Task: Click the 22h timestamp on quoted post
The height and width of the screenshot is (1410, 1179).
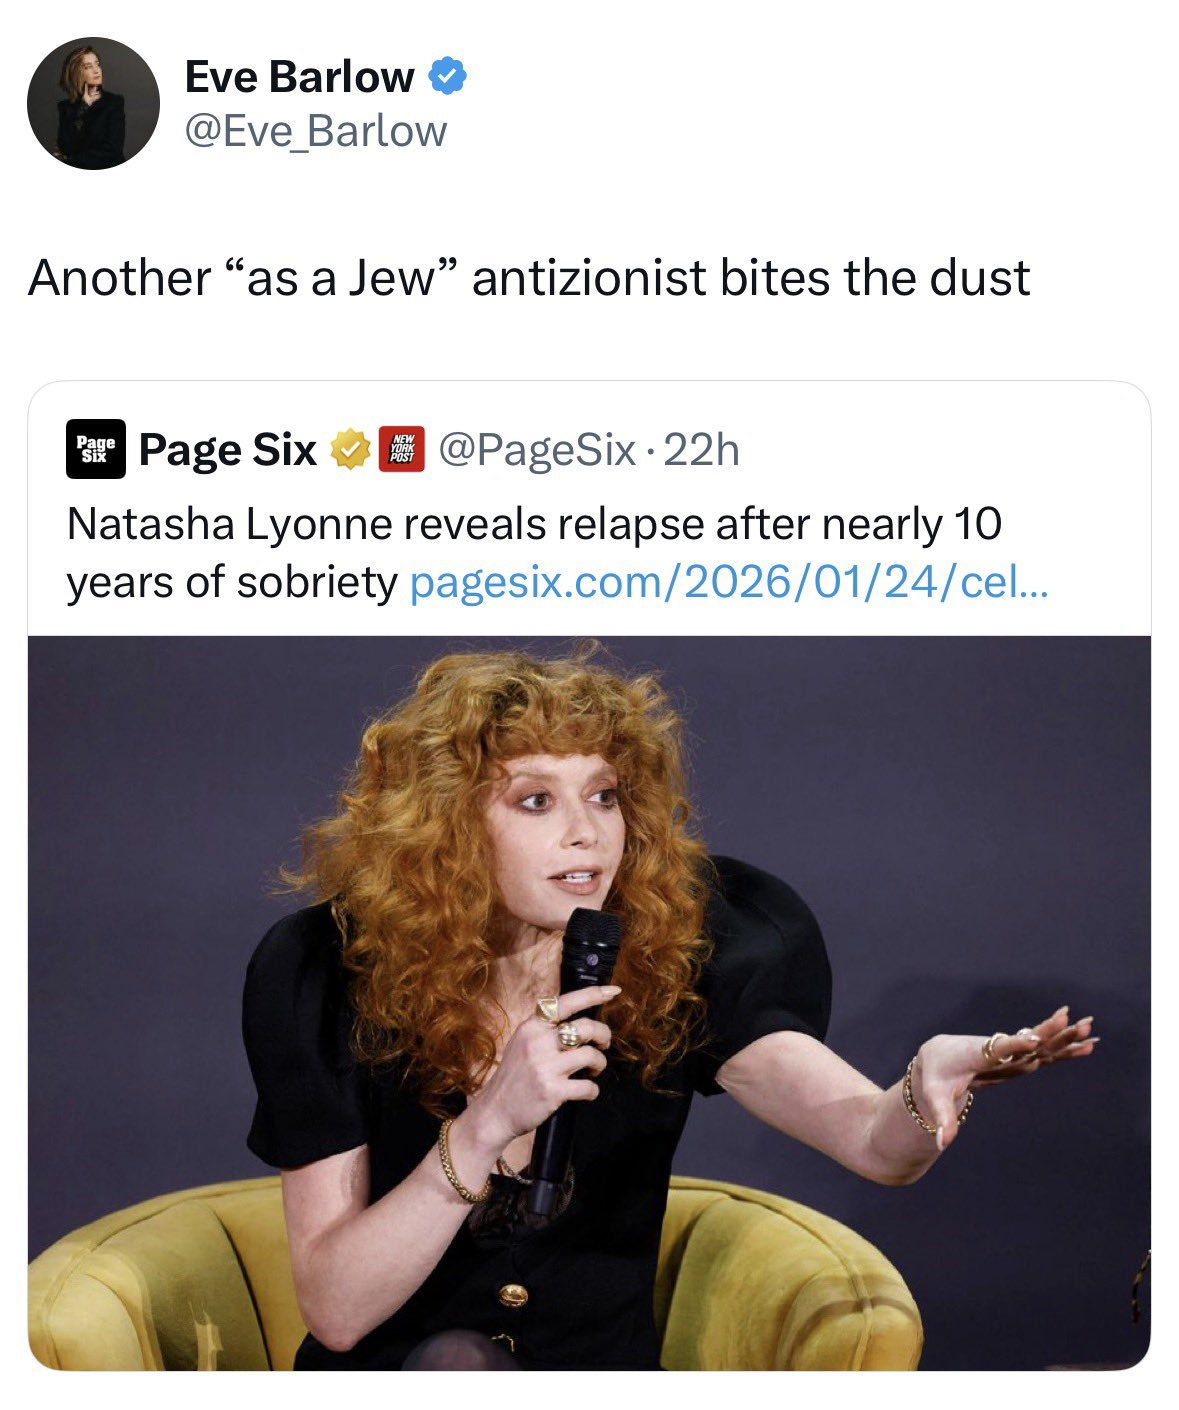Action: point(701,450)
